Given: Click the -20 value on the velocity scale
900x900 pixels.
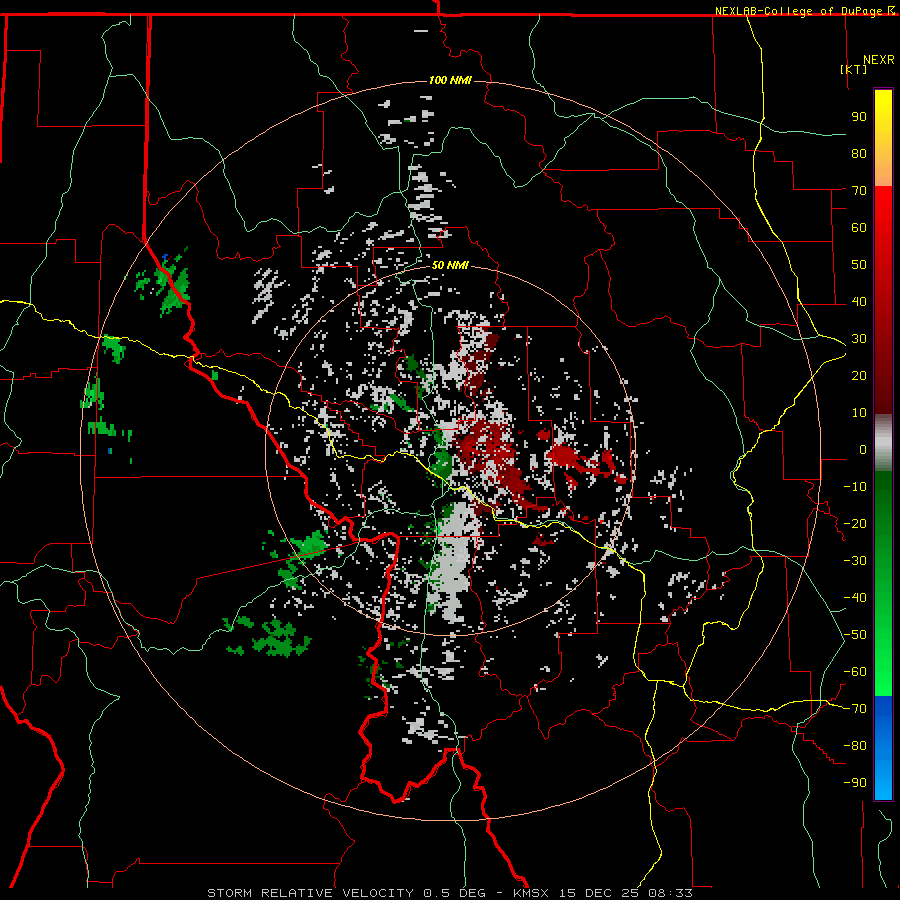Looking at the screenshot, I should click(855, 524).
